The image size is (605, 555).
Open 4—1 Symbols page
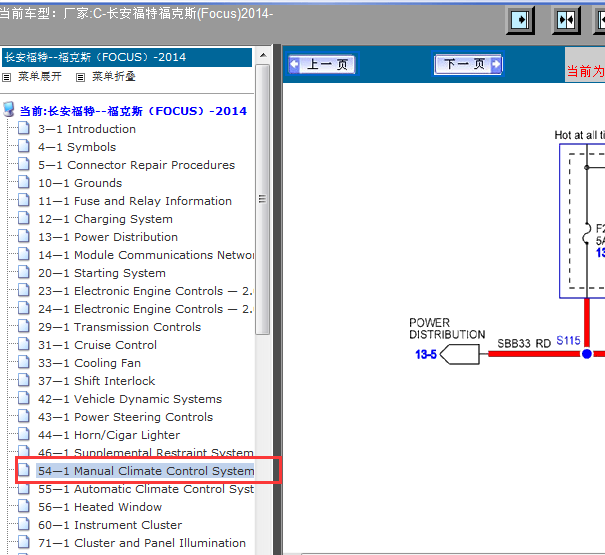click(x=77, y=147)
